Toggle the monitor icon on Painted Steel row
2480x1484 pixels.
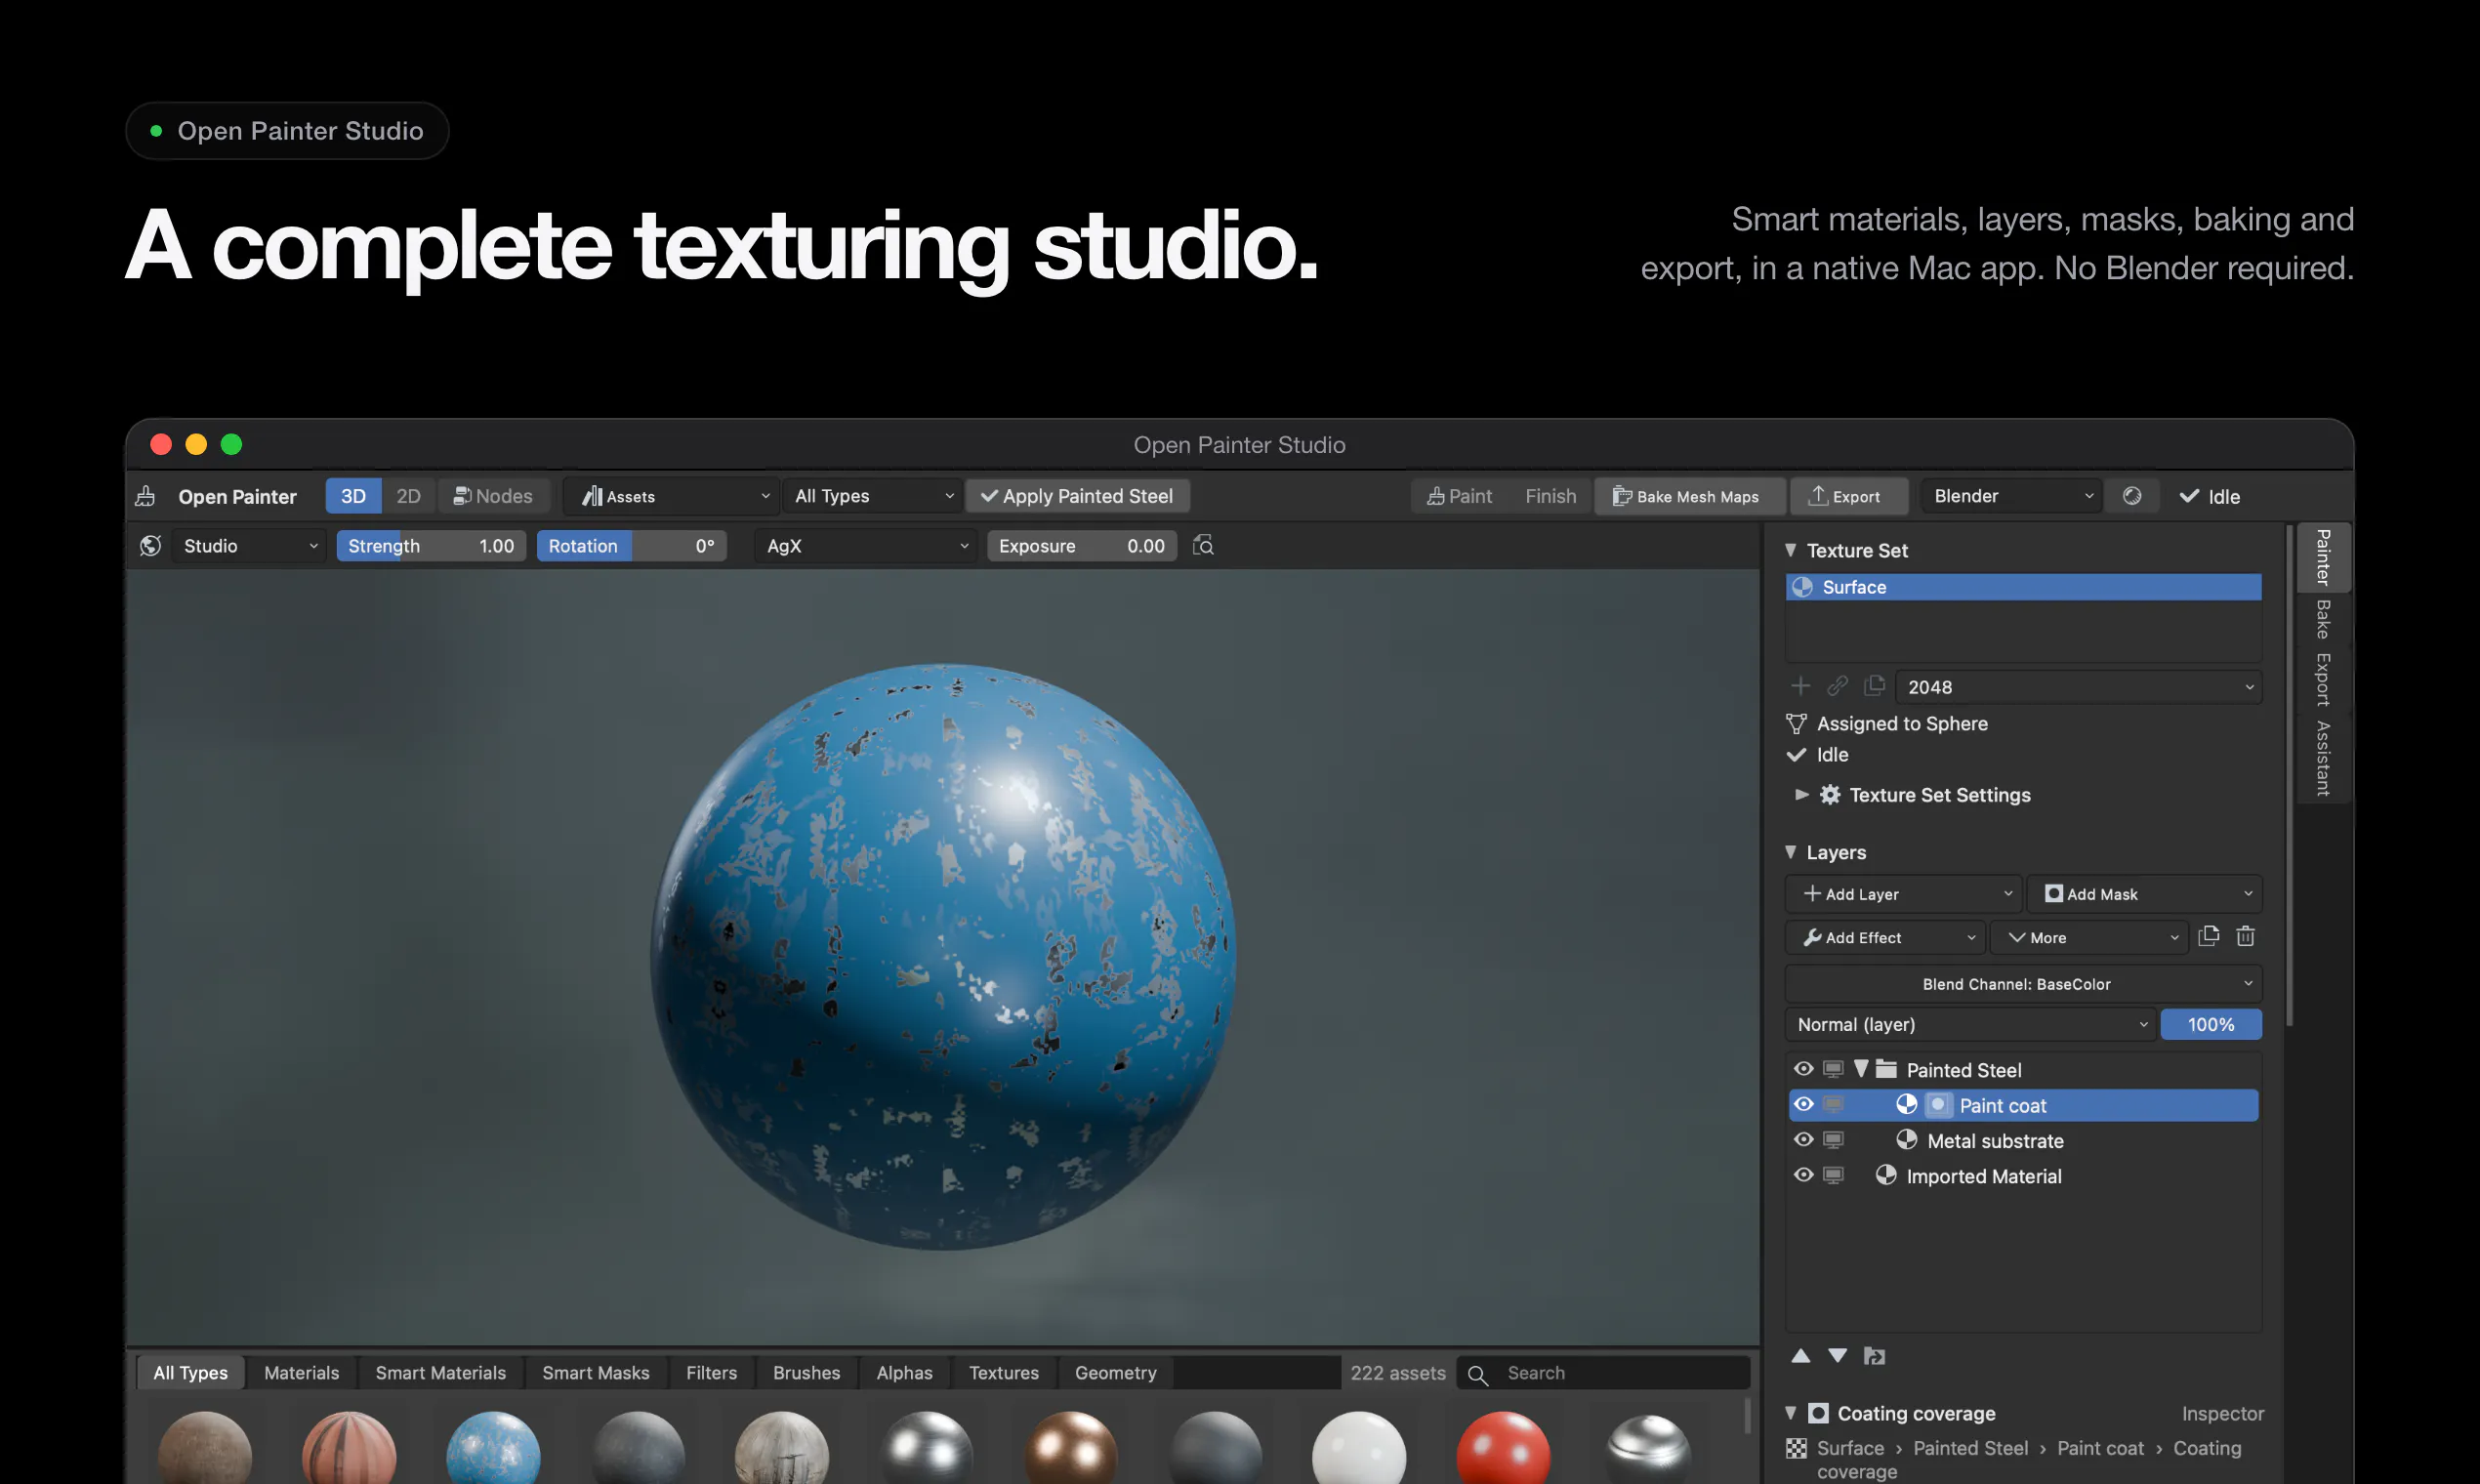point(1833,1070)
